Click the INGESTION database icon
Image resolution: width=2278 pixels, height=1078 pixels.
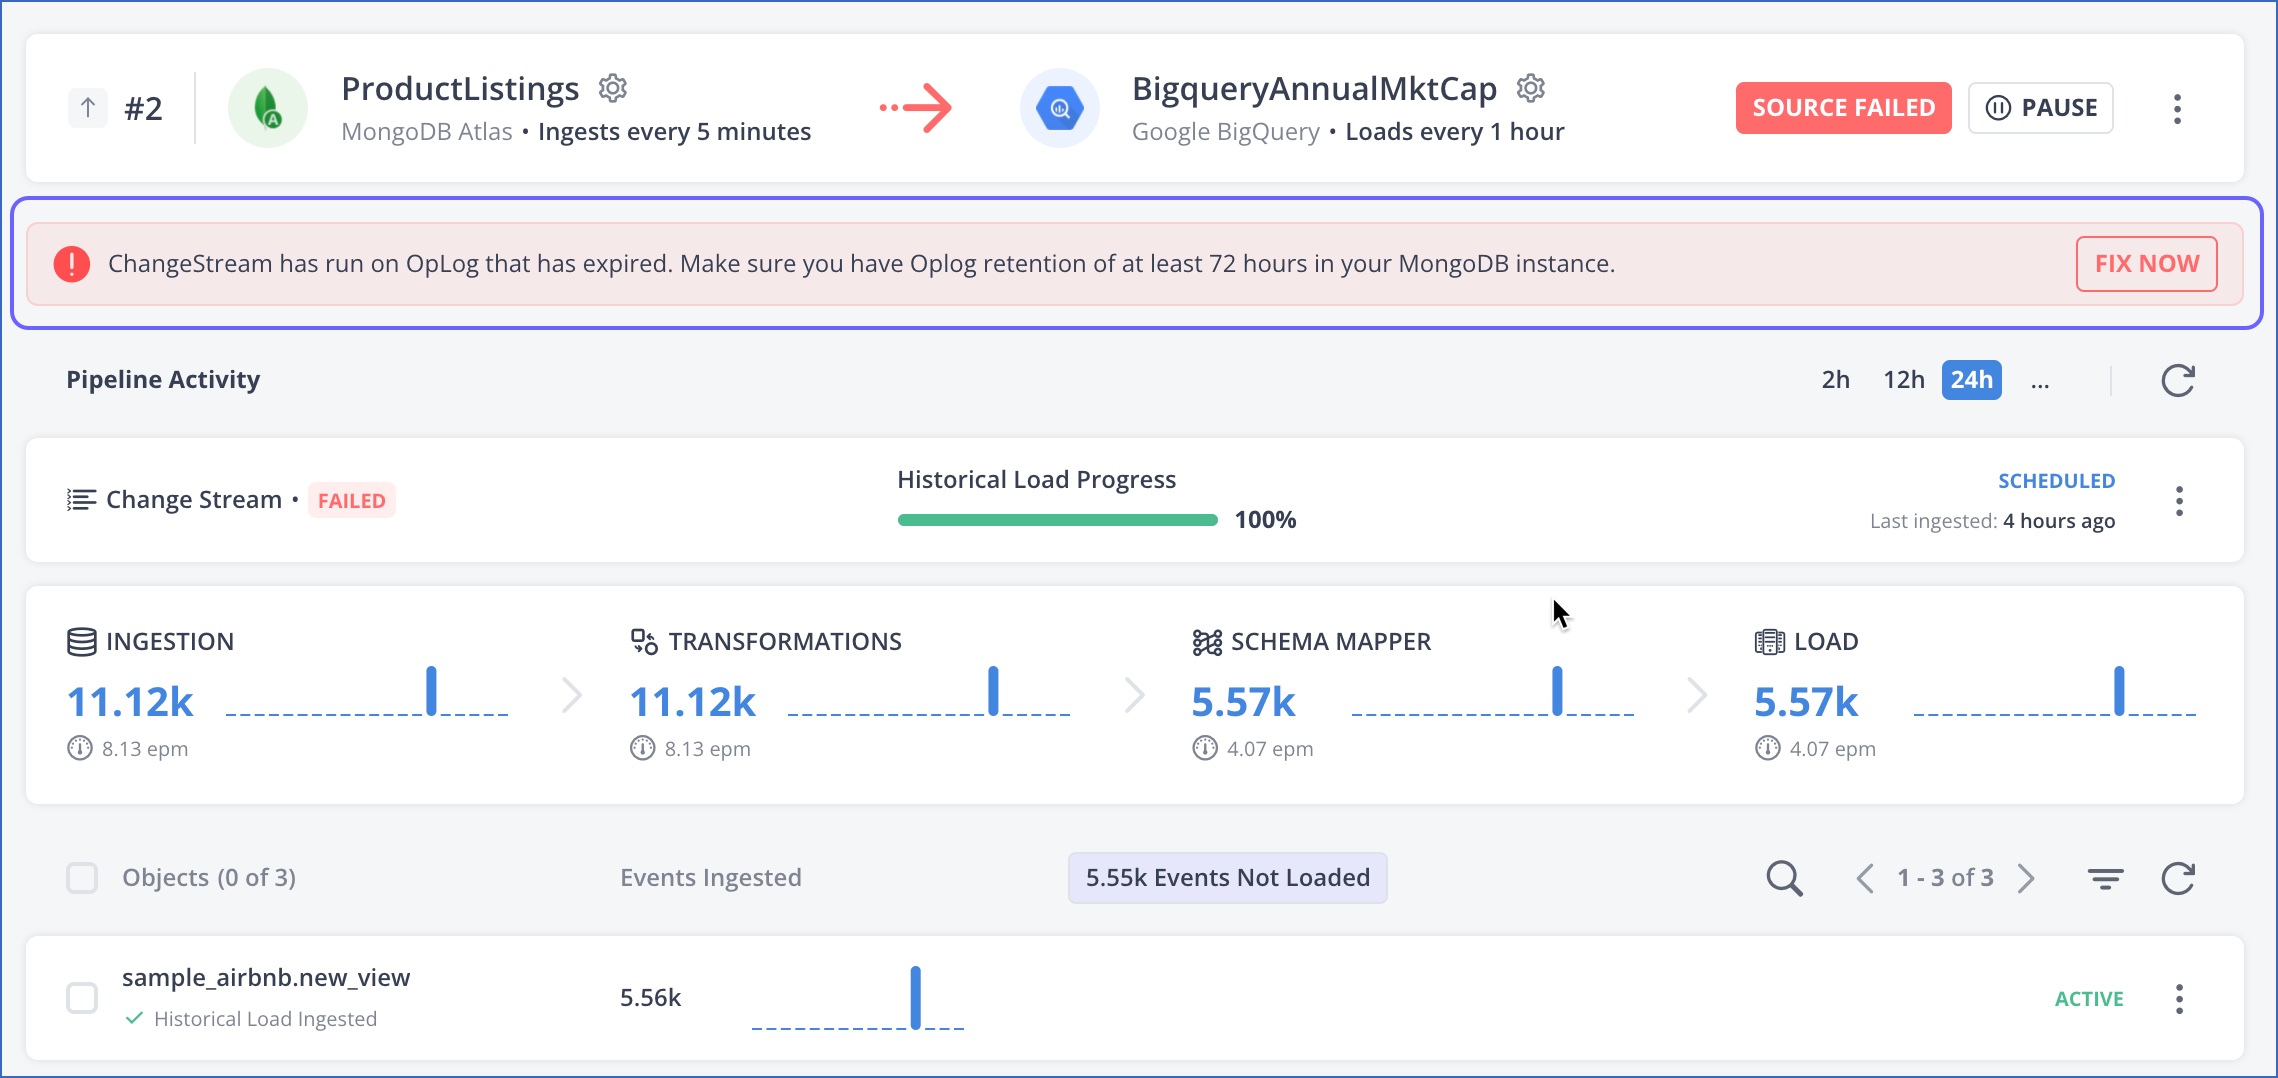click(x=81, y=641)
